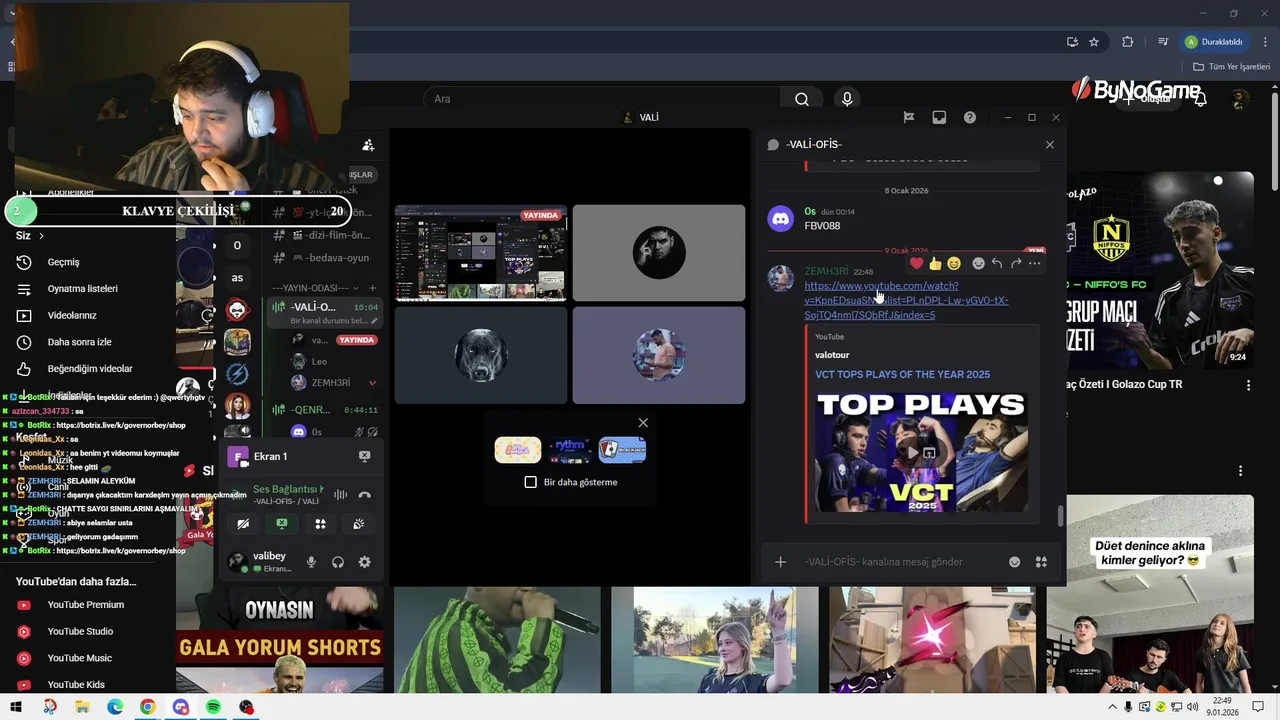Image resolution: width=1280 pixels, height=720 pixels.
Task: Close the activities suggestion popup
Action: click(643, 423)
